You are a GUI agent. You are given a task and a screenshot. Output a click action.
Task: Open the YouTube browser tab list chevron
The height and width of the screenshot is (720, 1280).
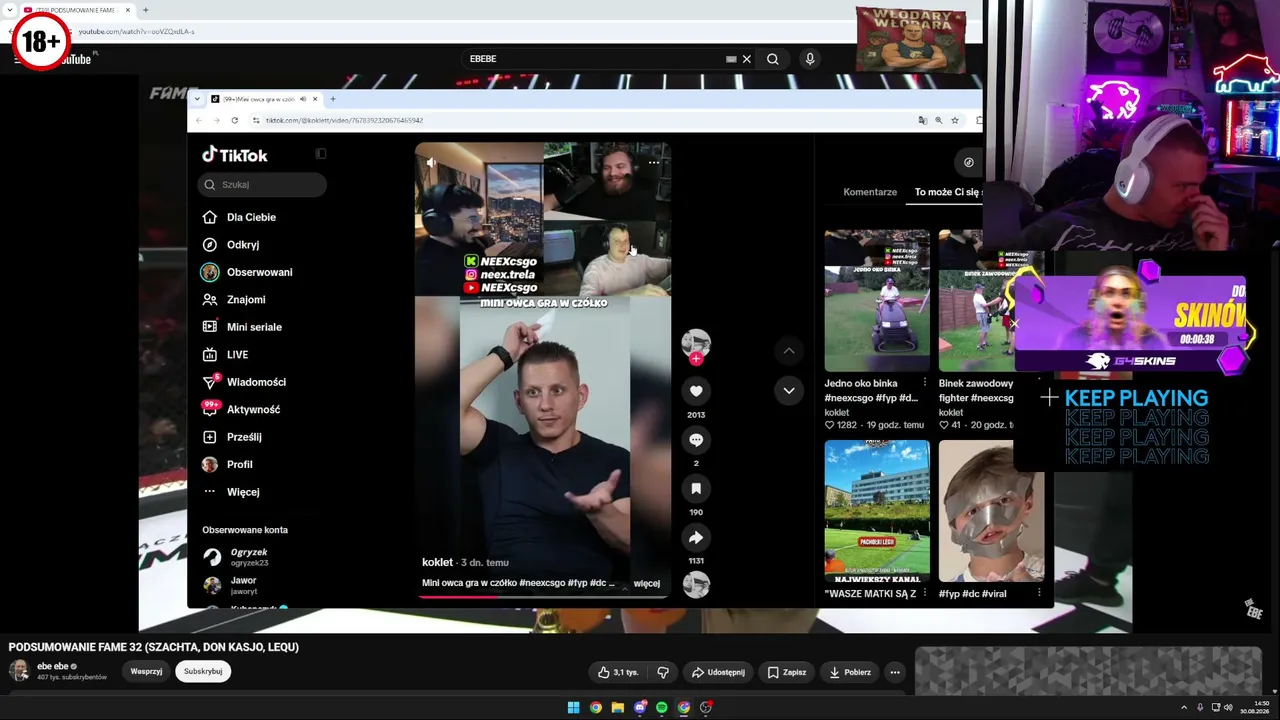10,10
